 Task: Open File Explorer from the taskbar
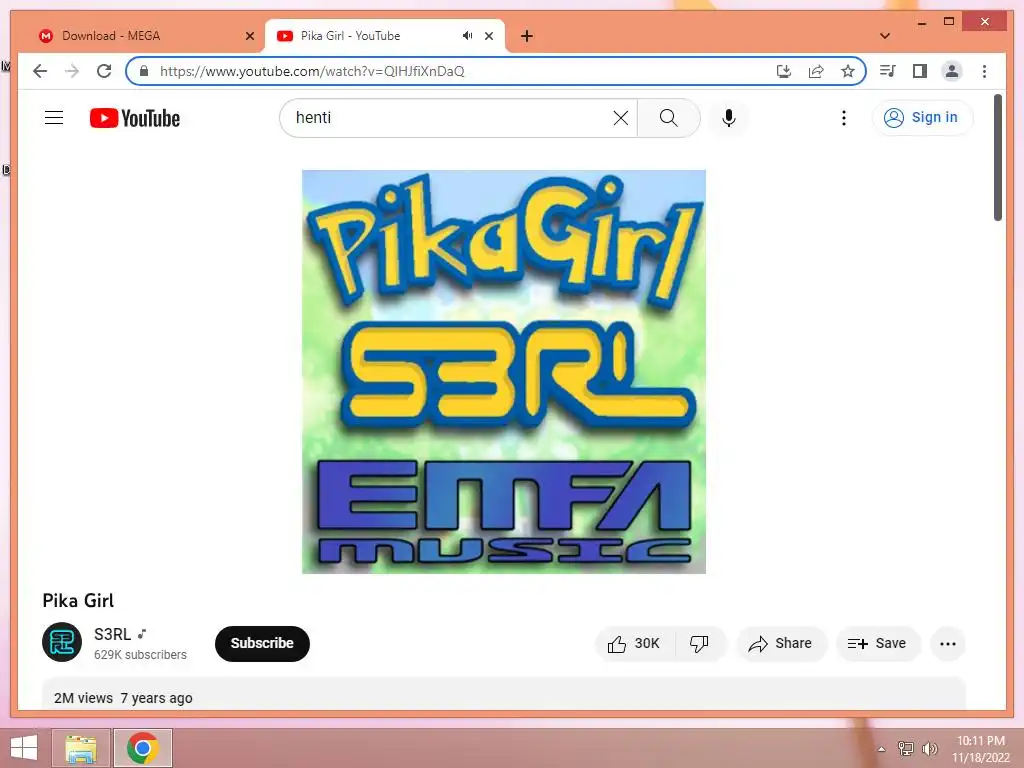(x=81, y=748)
